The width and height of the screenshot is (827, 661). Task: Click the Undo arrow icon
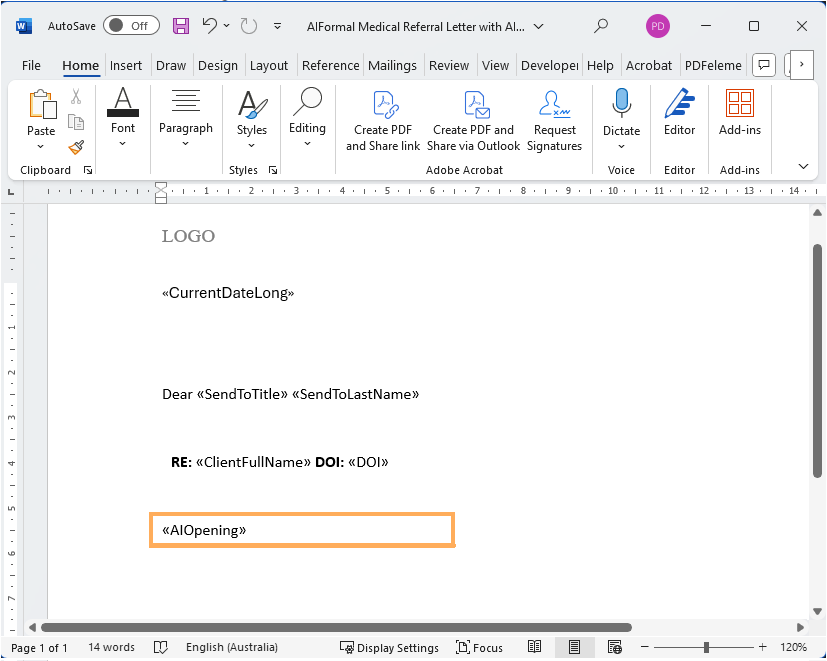pos(209,26)
